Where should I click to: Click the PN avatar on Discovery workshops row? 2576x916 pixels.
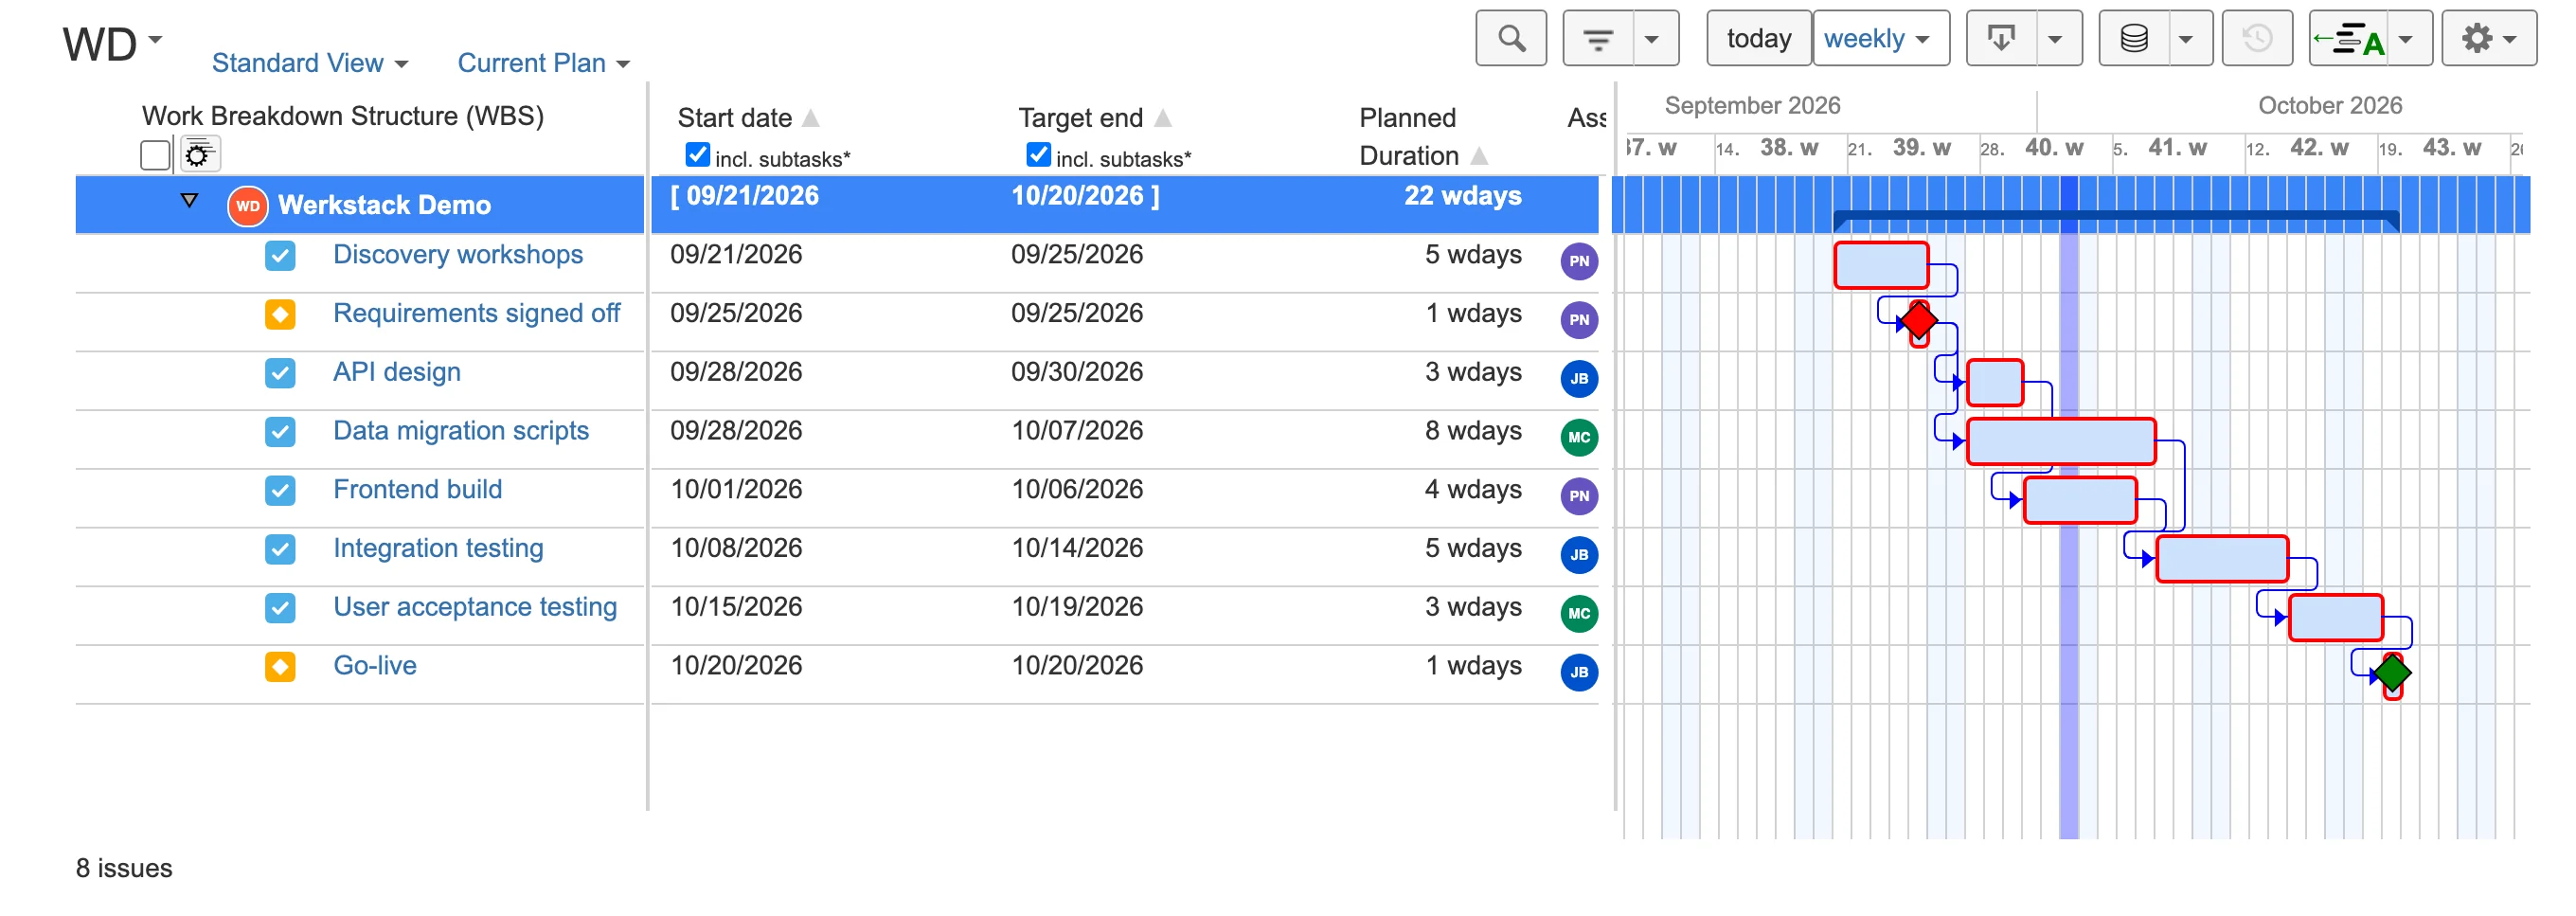(x=1578, y=261)
